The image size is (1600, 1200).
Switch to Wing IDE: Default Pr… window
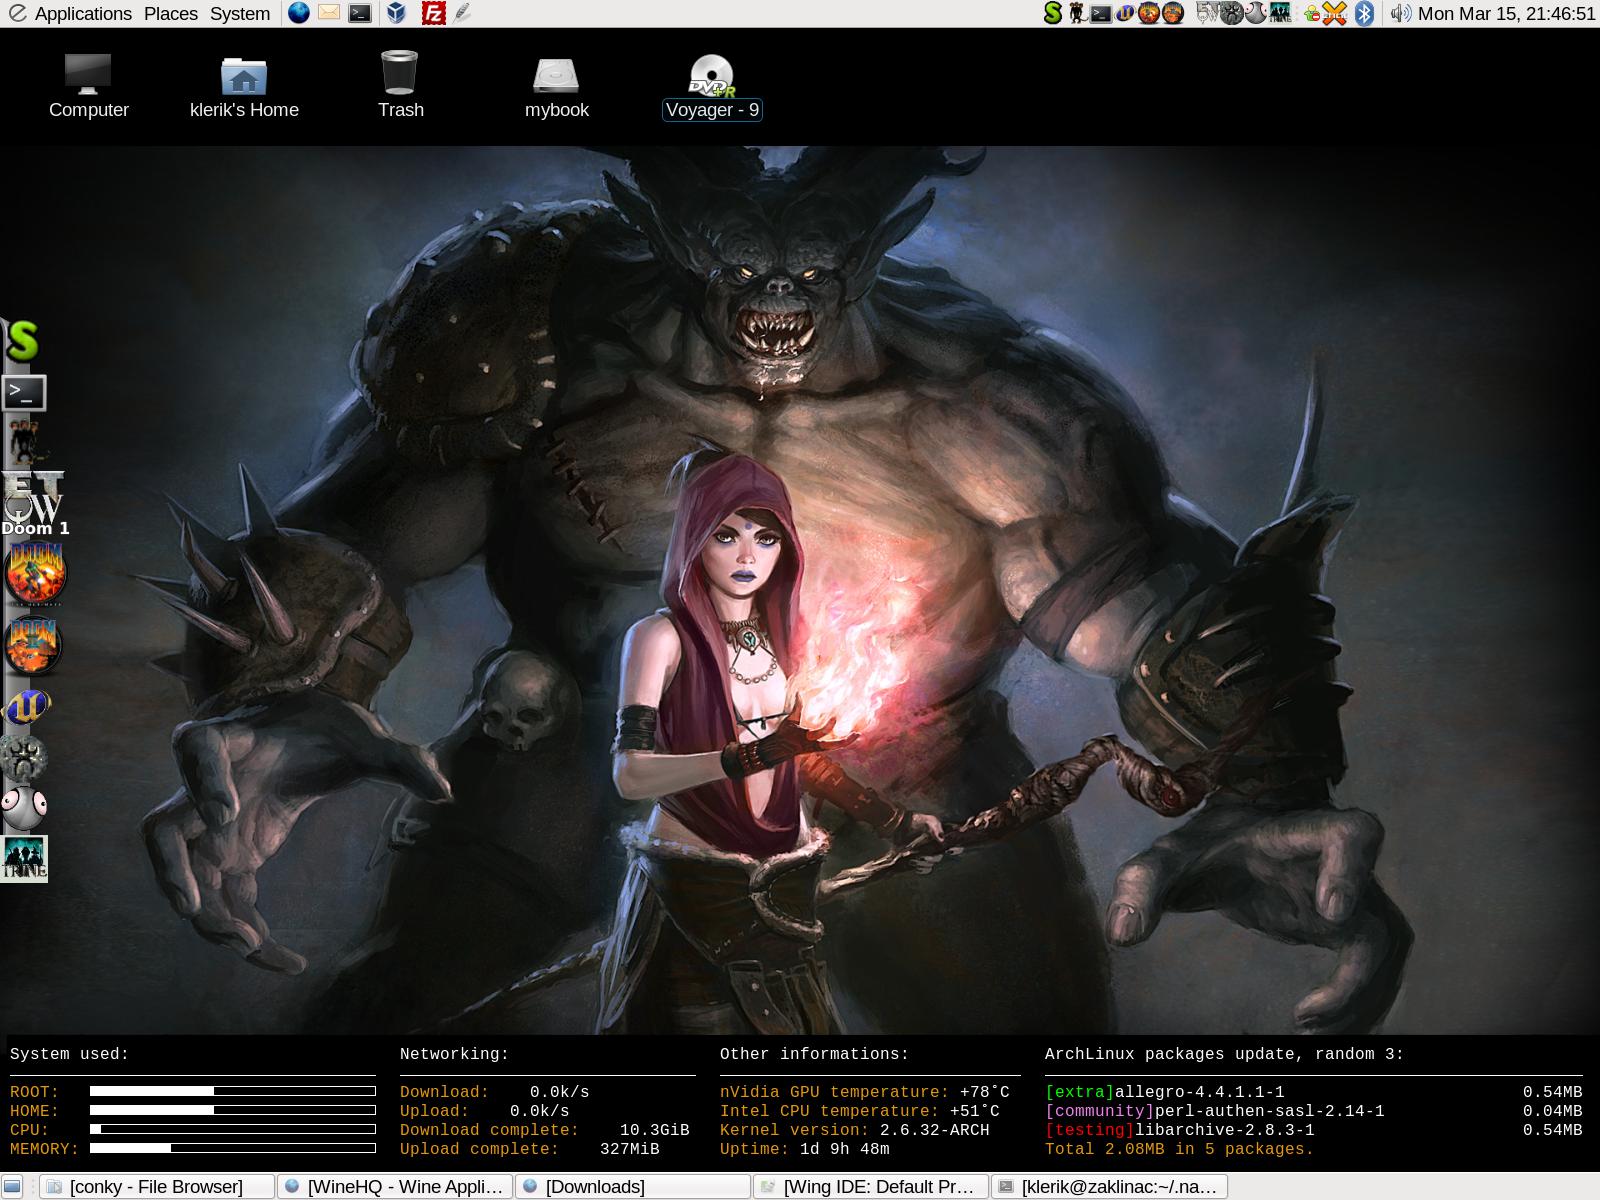pyautogui.click(x=870, y=1187)
